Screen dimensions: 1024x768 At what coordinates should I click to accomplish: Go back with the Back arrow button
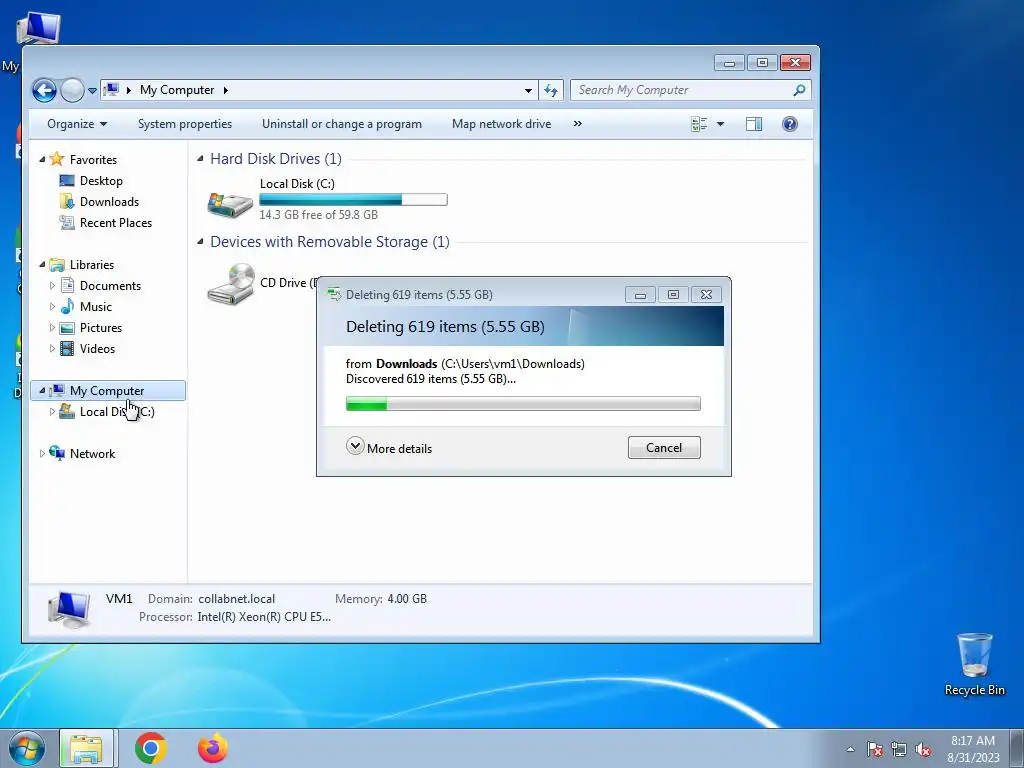pos(44,90)
